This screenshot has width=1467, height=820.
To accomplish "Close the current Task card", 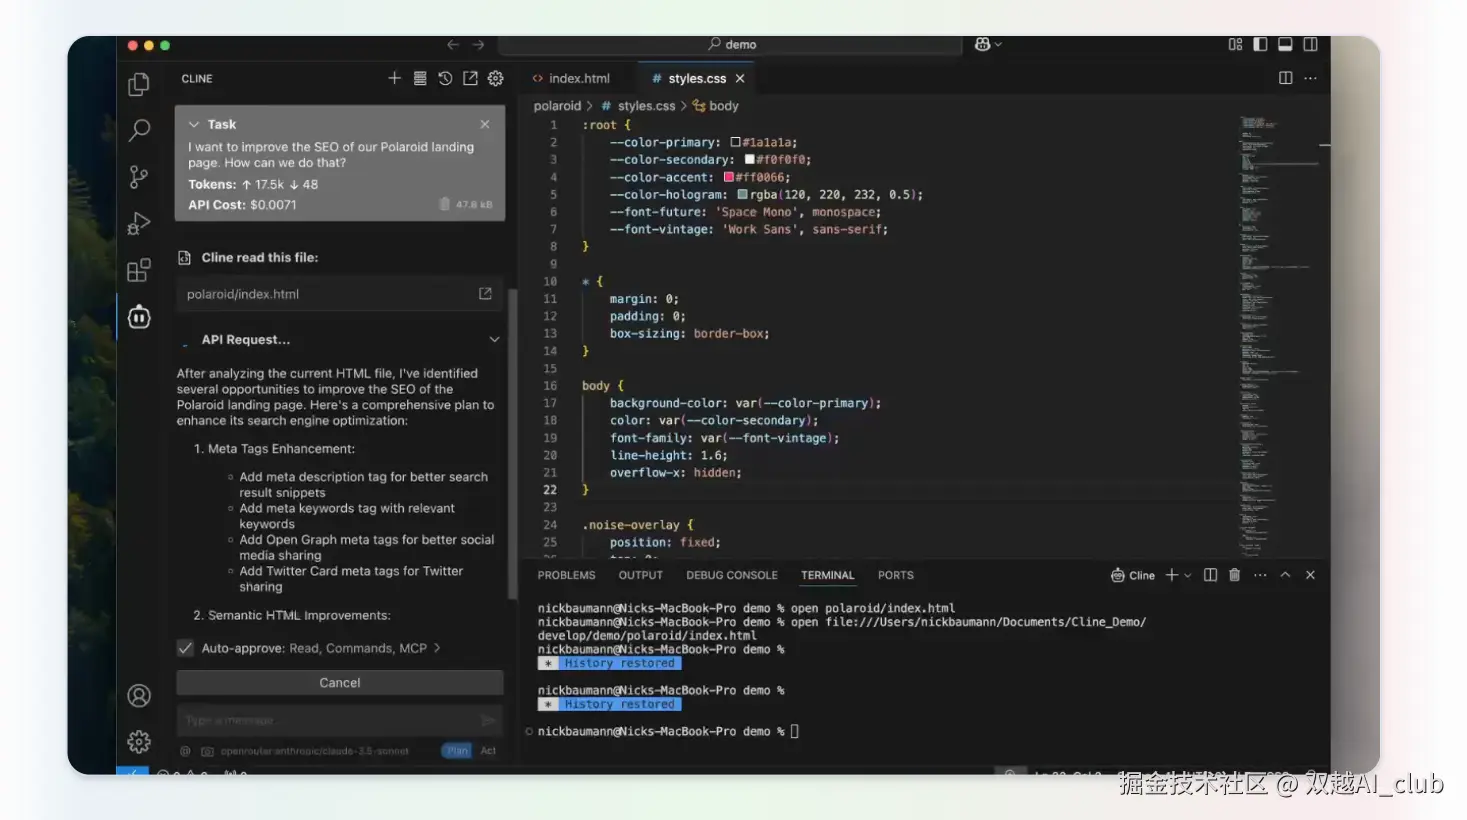I will [x=485, y=124].
